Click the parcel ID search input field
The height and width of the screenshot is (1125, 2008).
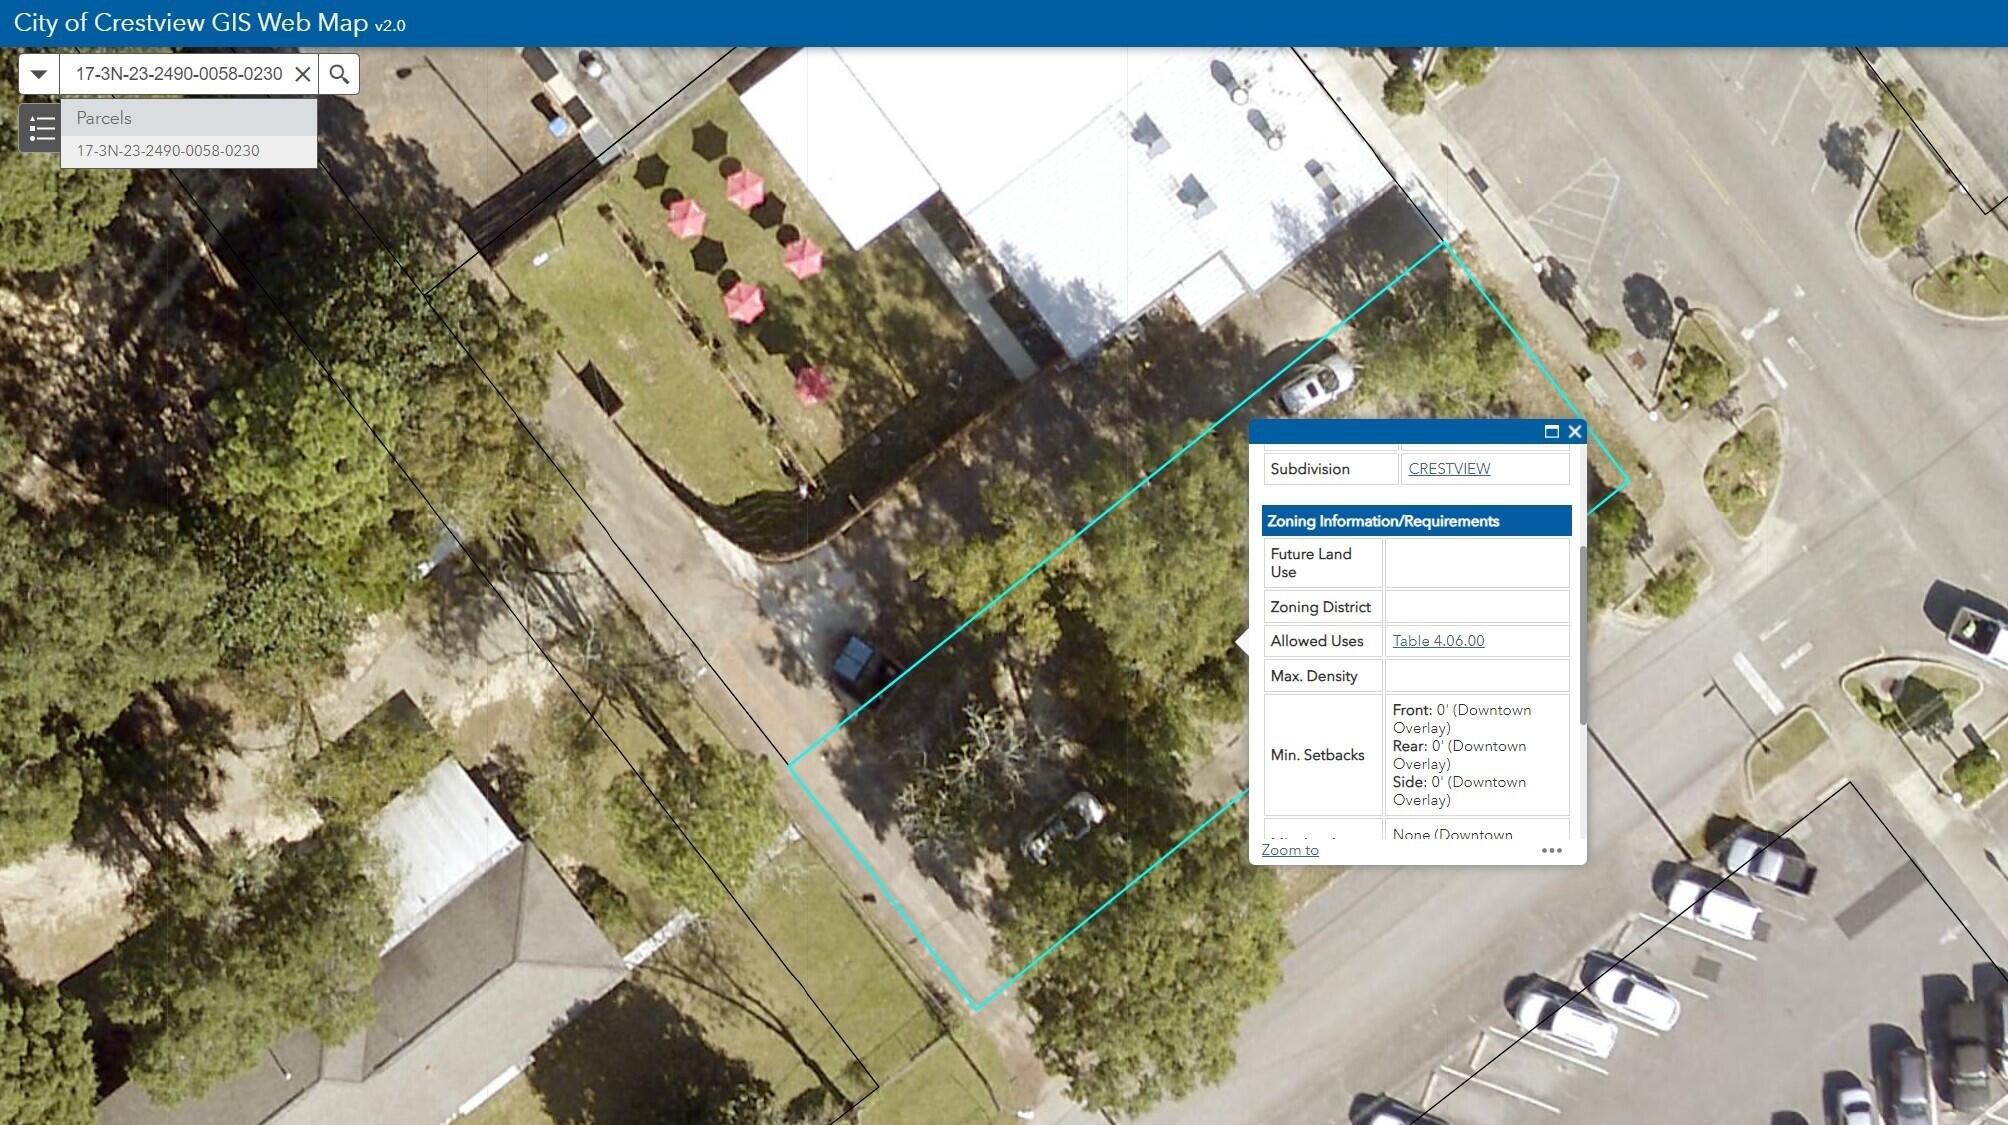pyautogui.click(x=178, y=74)
